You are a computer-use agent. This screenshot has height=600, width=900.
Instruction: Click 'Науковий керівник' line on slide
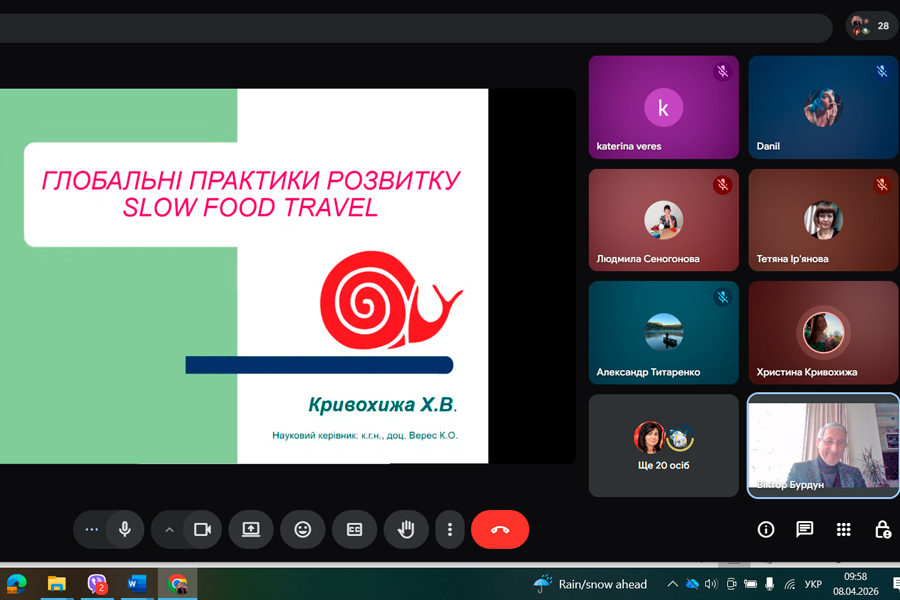pyautogui.click(x=364, y=435)
